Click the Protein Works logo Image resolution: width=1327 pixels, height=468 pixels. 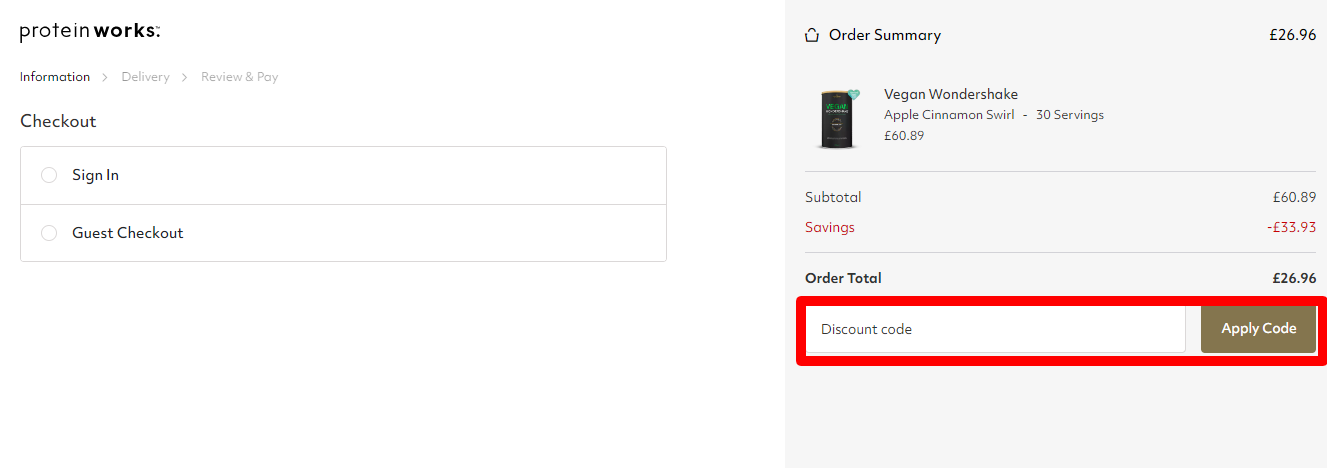(x=90, y=32)
